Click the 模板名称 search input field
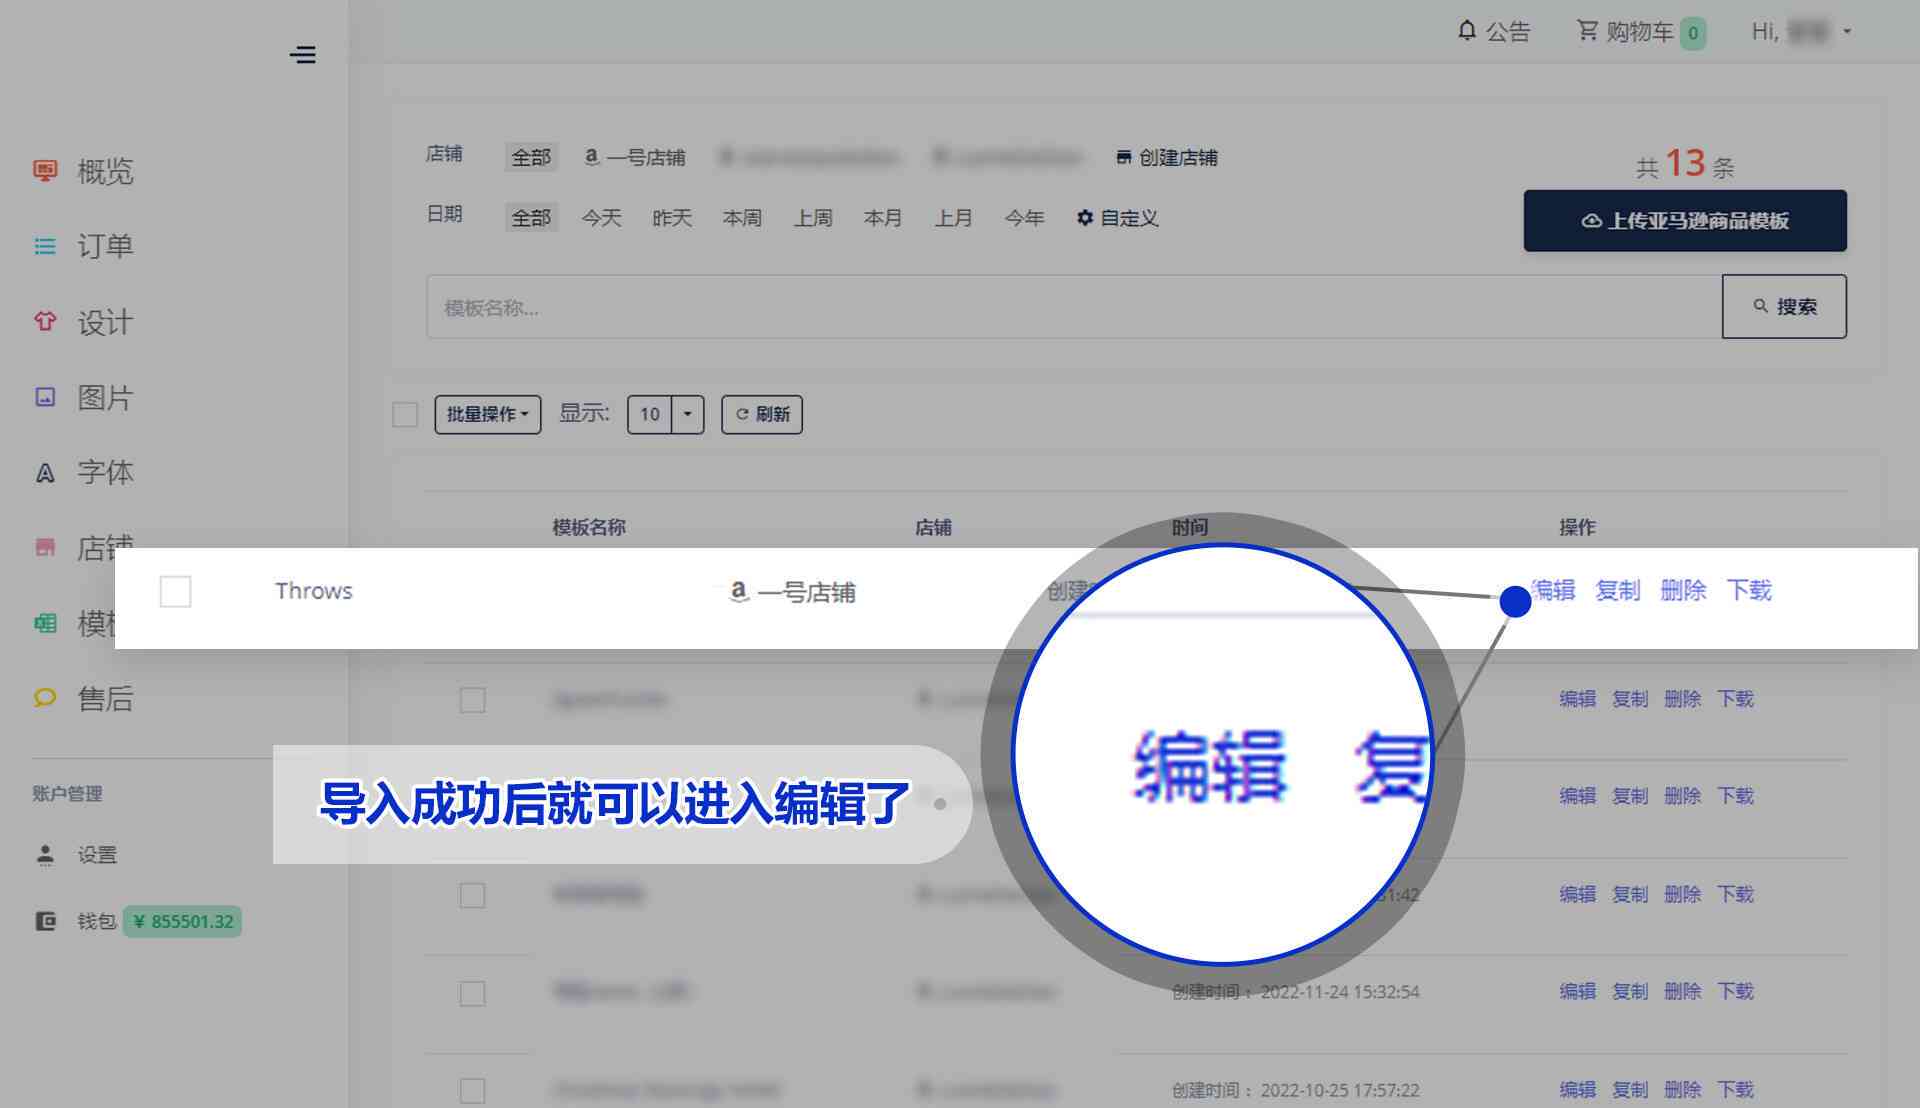The image size is (1920, 1108). [x=1069, y=307]
